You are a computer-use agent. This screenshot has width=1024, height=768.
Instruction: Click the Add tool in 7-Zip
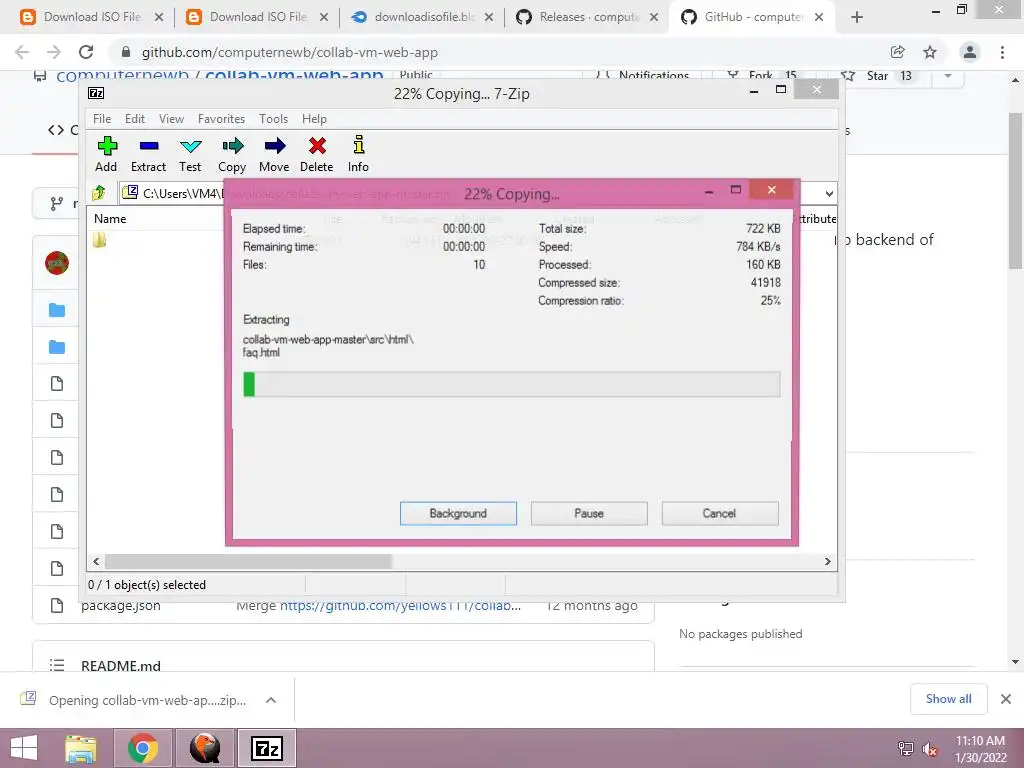click(106, 154)
